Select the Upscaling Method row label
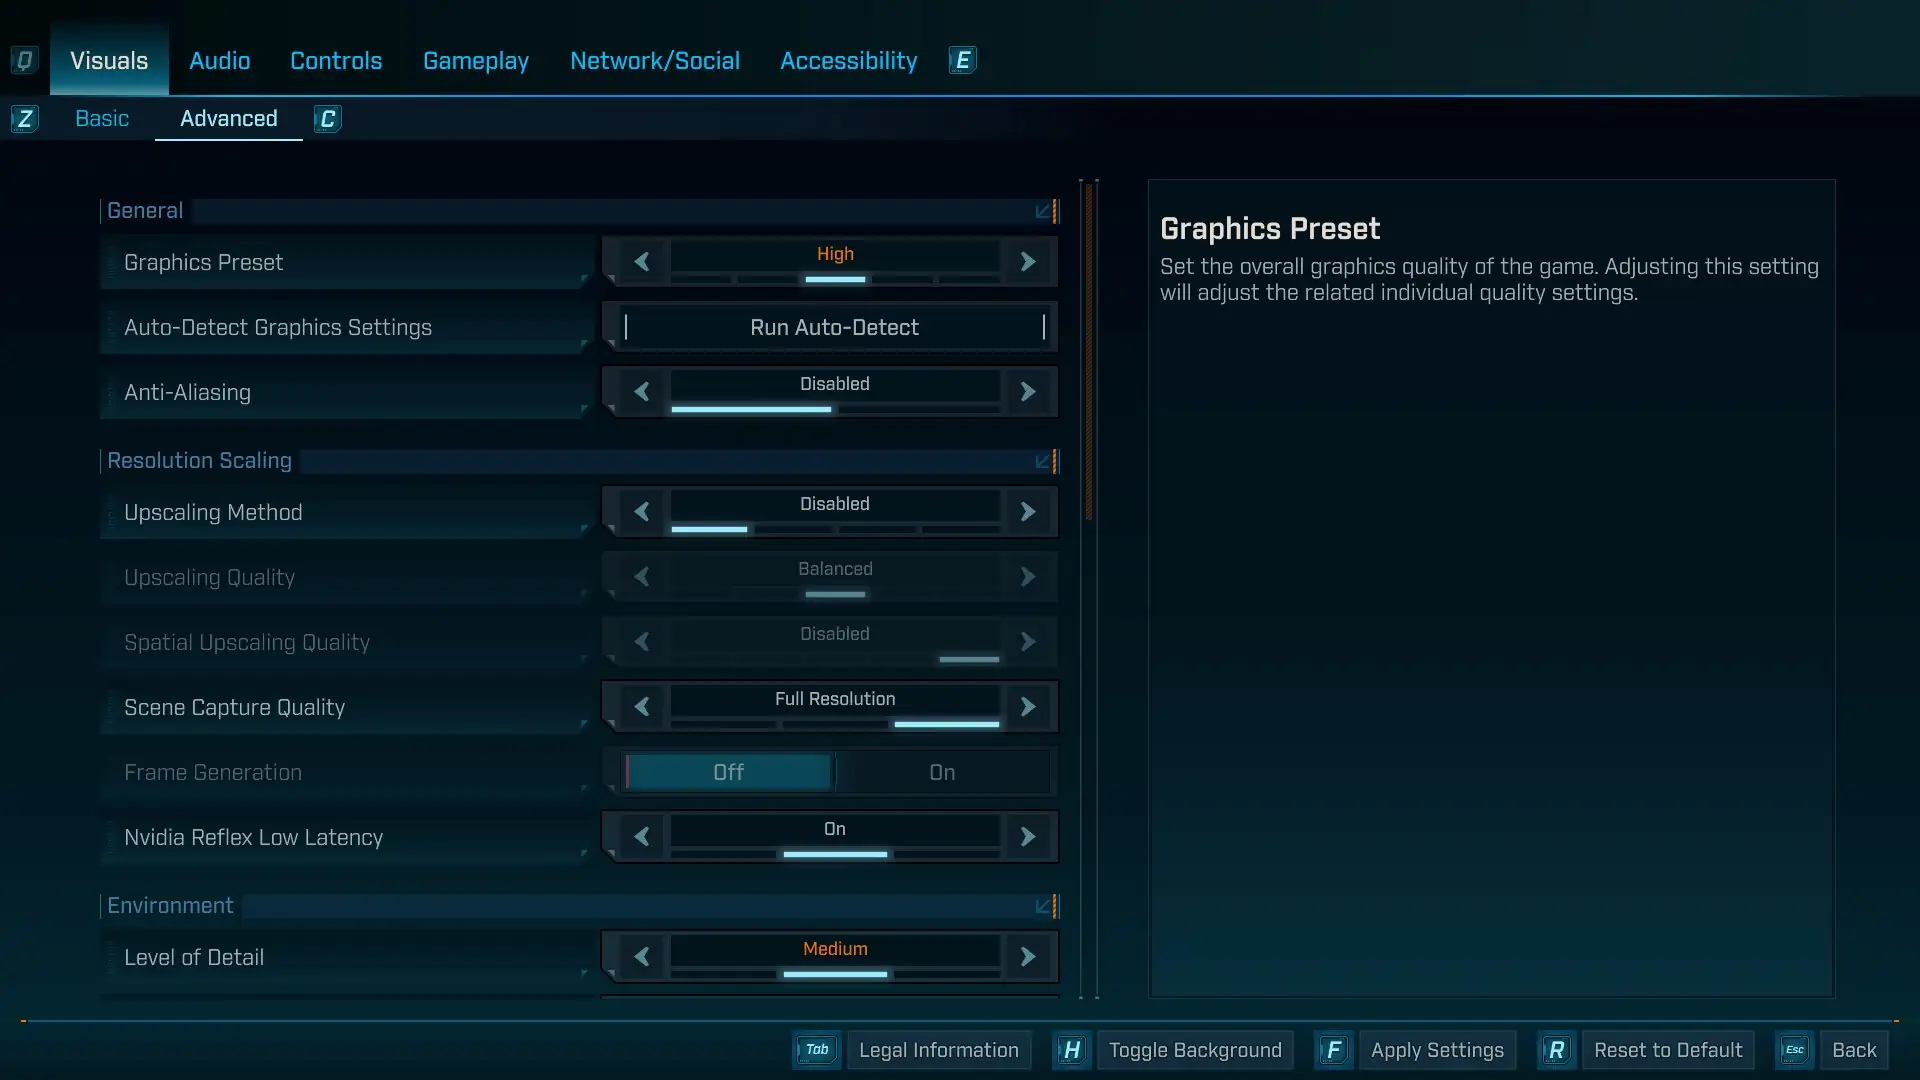1920x1080 pixels. [346, 512]
